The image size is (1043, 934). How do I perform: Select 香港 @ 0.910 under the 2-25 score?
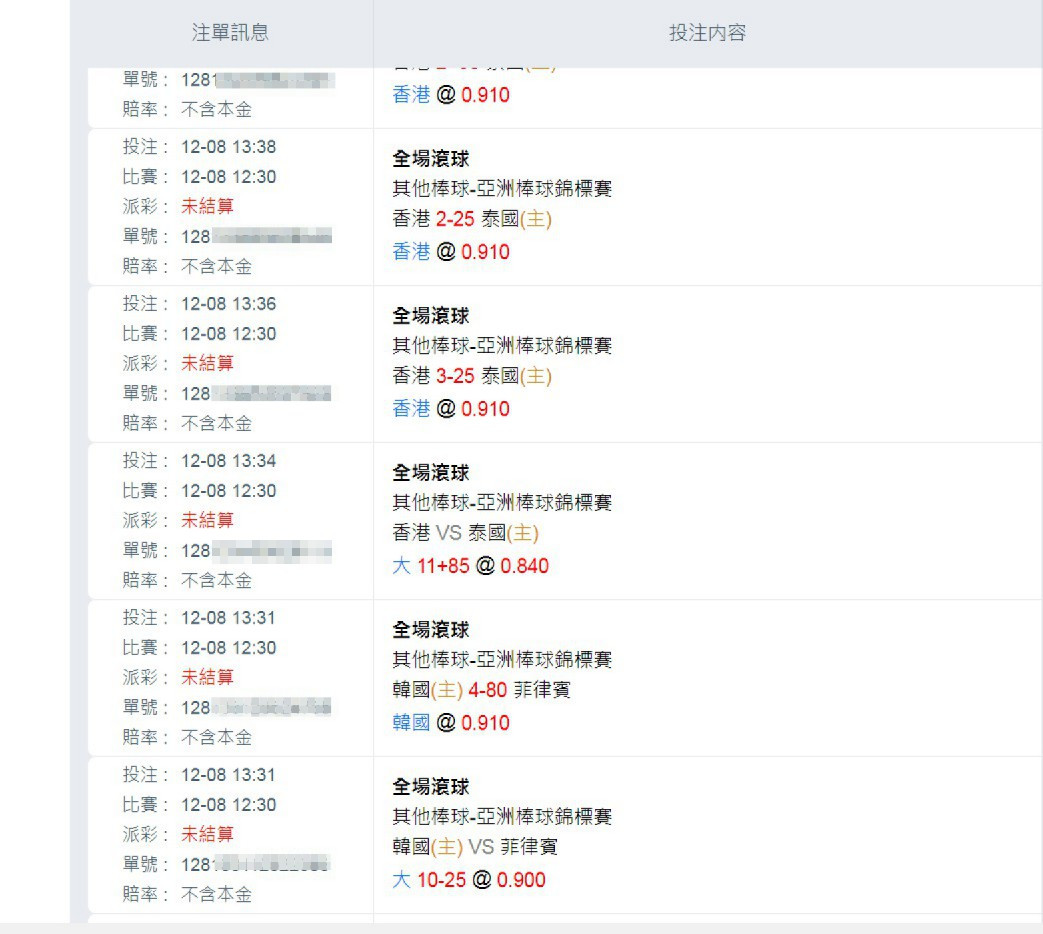[x=451, y=251]
